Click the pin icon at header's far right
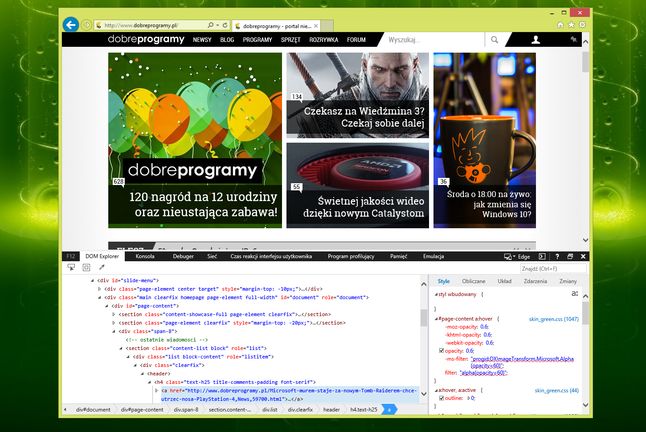Screen dimensions: 646x432 [x=573, y=40]
